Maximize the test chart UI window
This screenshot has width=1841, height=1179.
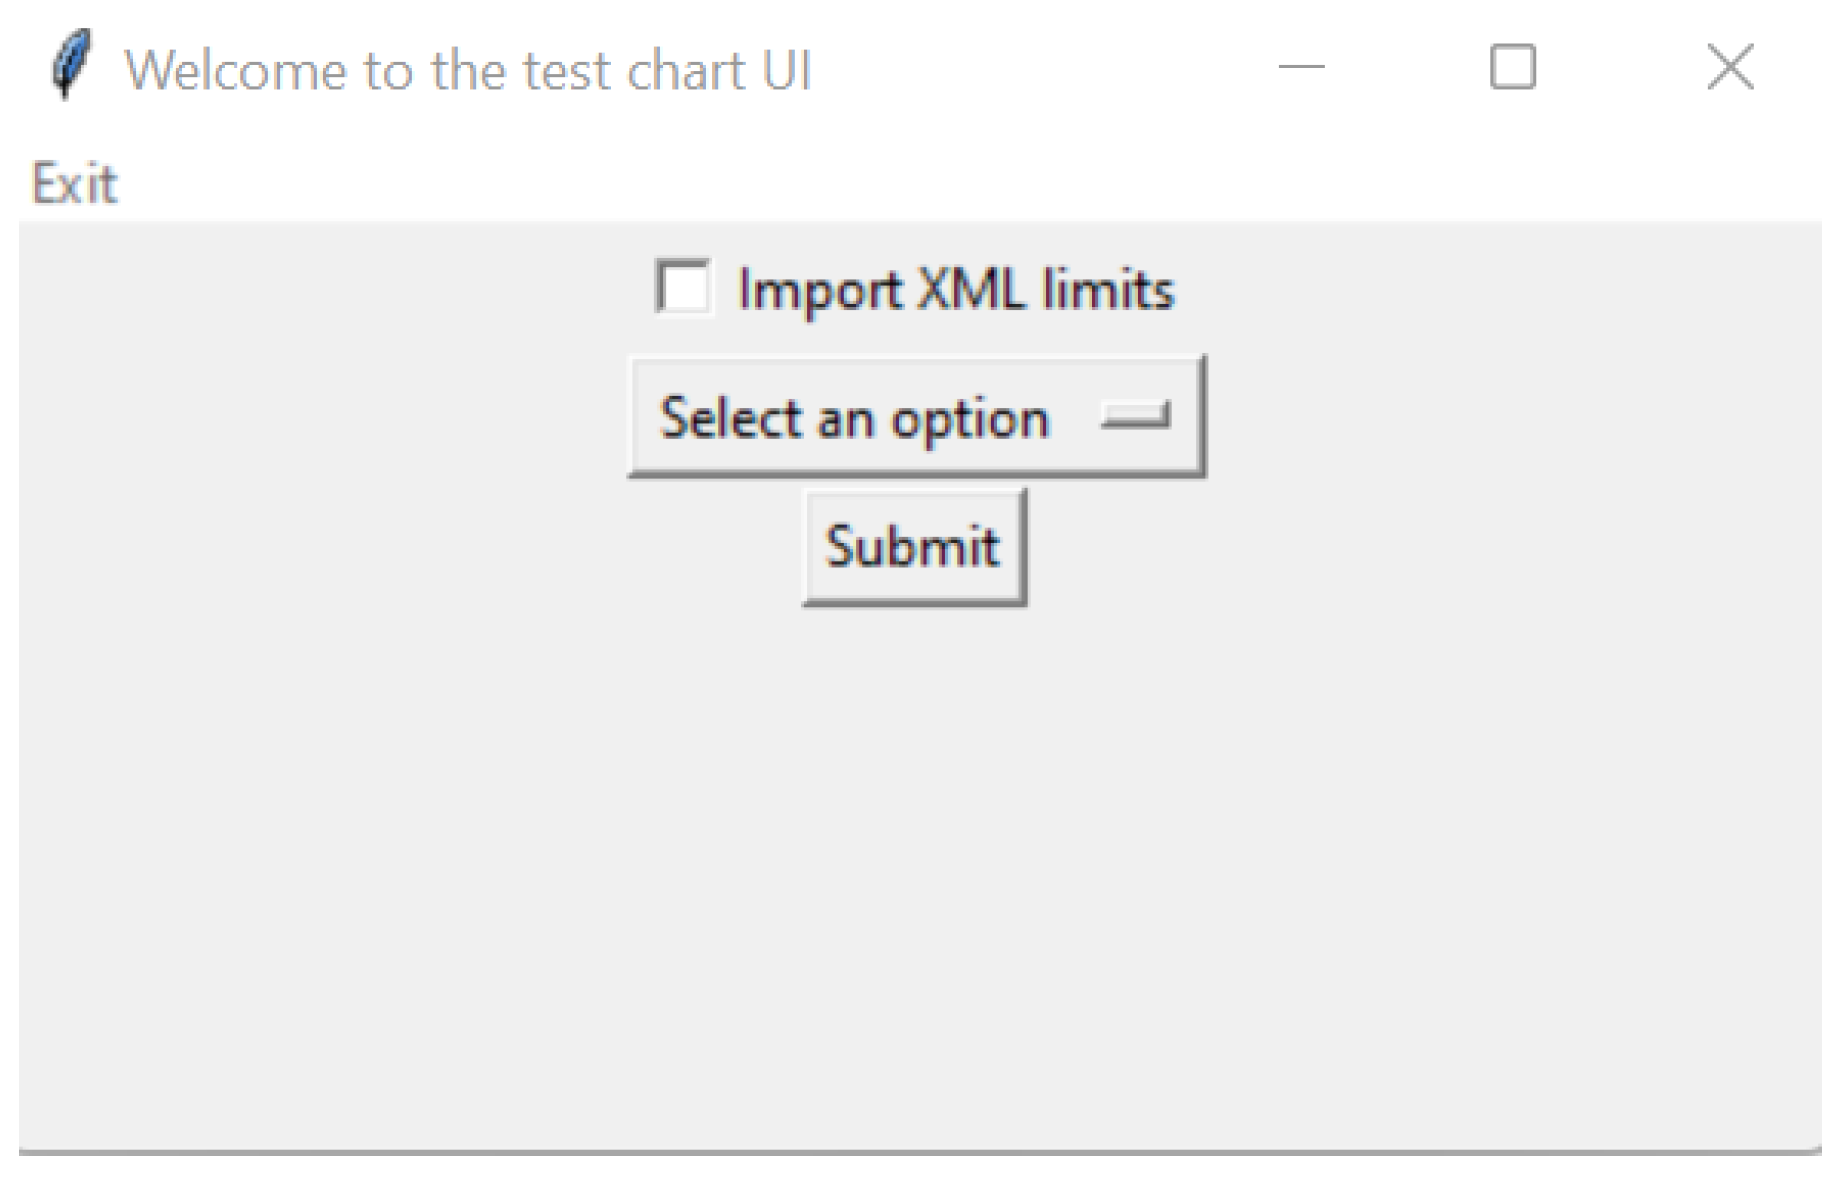coord(1512,67)
